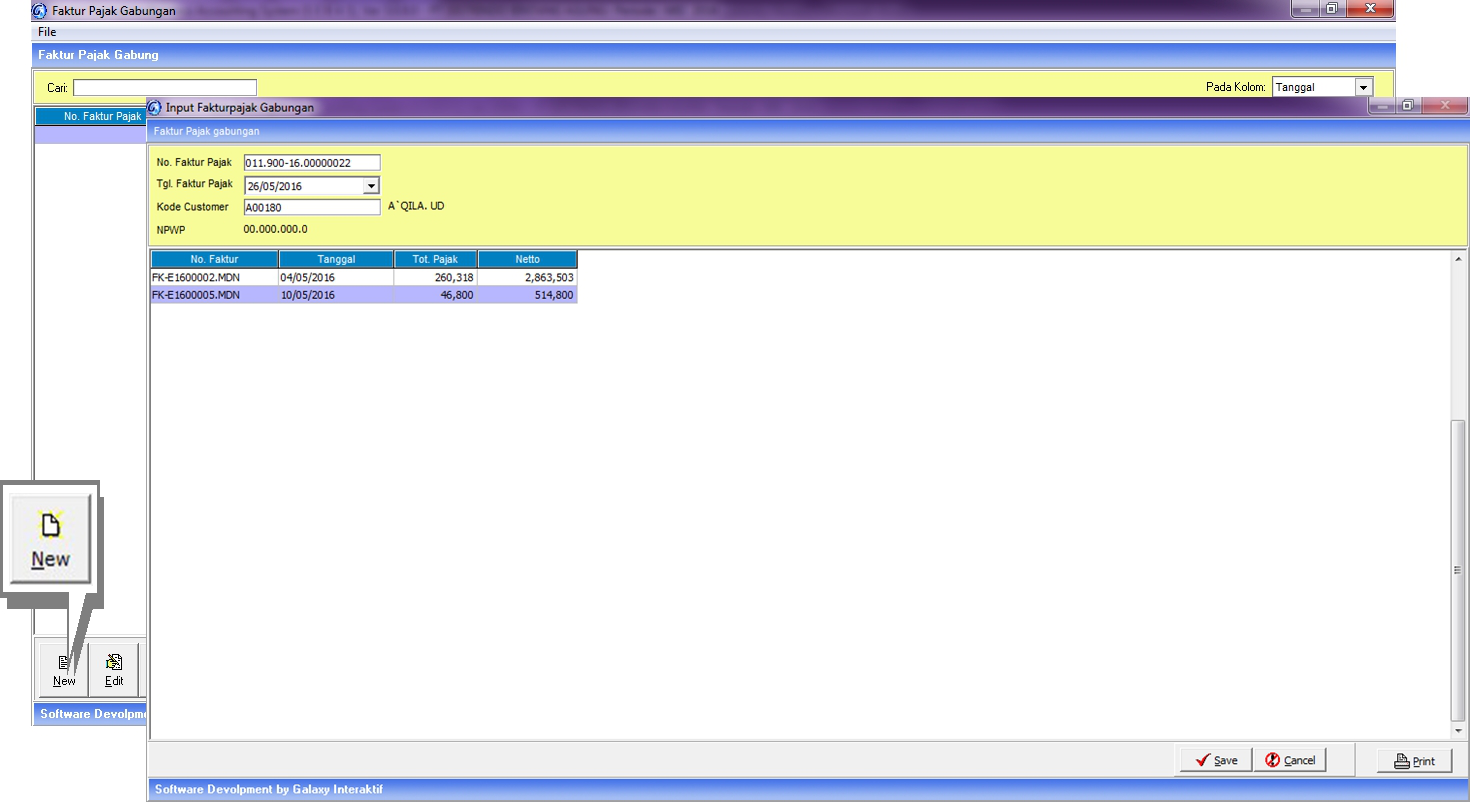Click the enlarged New callout icon
The height and width of the screenshot is (802, 1470).
(x=51, y=538)
